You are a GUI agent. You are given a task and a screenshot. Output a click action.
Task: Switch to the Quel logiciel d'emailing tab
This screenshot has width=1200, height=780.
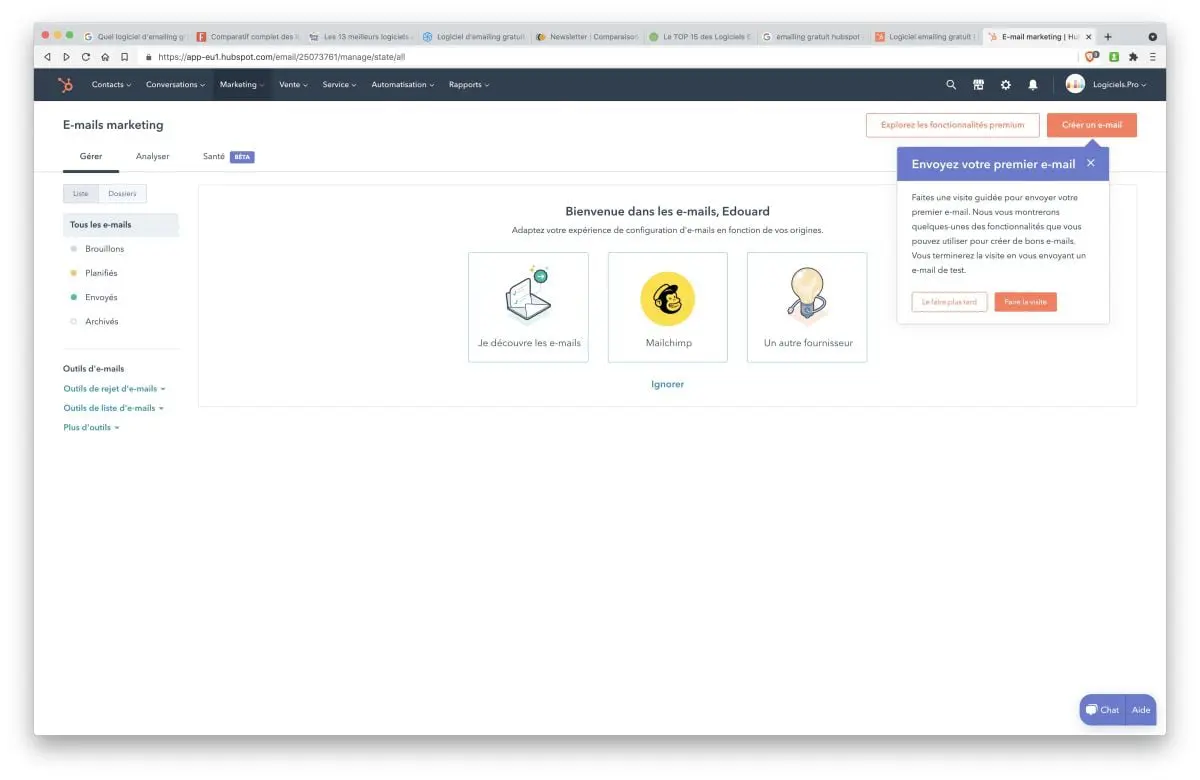(x=134, y=37)
